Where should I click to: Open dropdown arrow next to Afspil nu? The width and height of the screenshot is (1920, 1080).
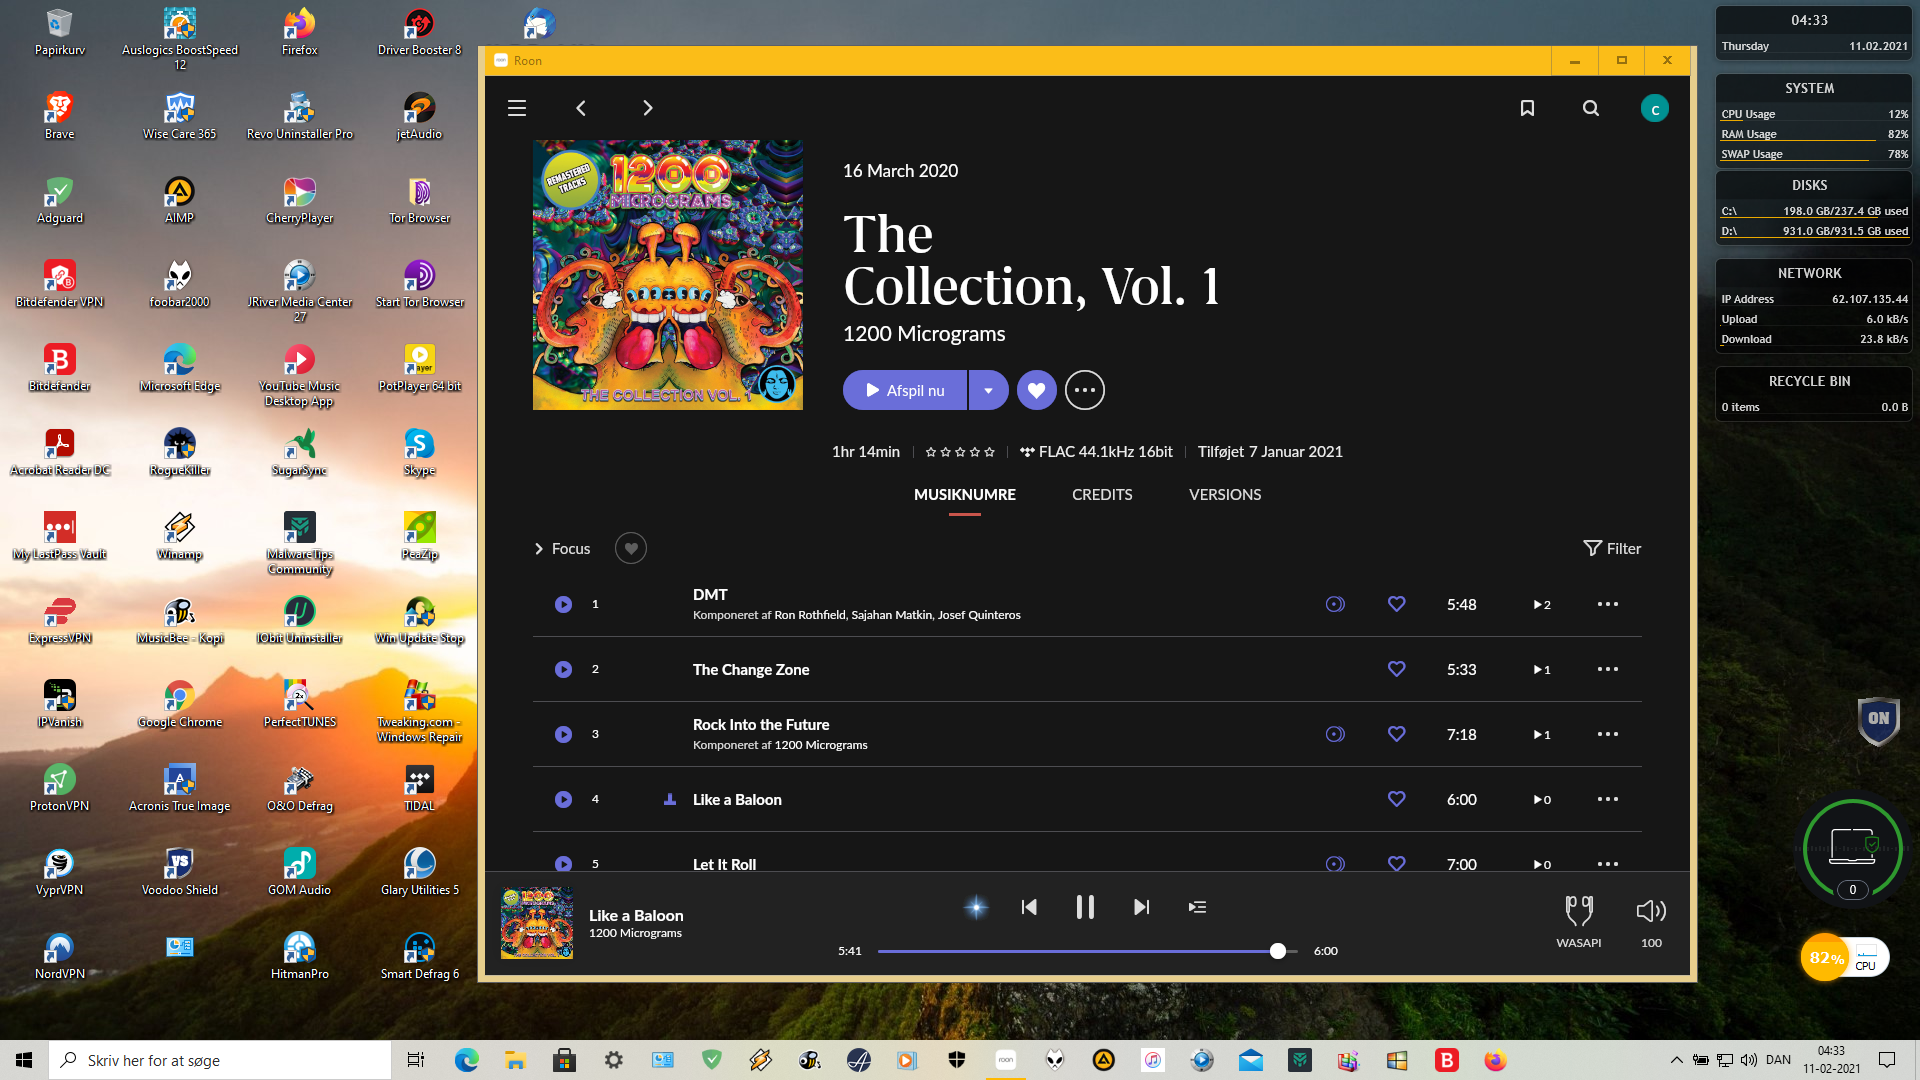(x=988, y=390)
